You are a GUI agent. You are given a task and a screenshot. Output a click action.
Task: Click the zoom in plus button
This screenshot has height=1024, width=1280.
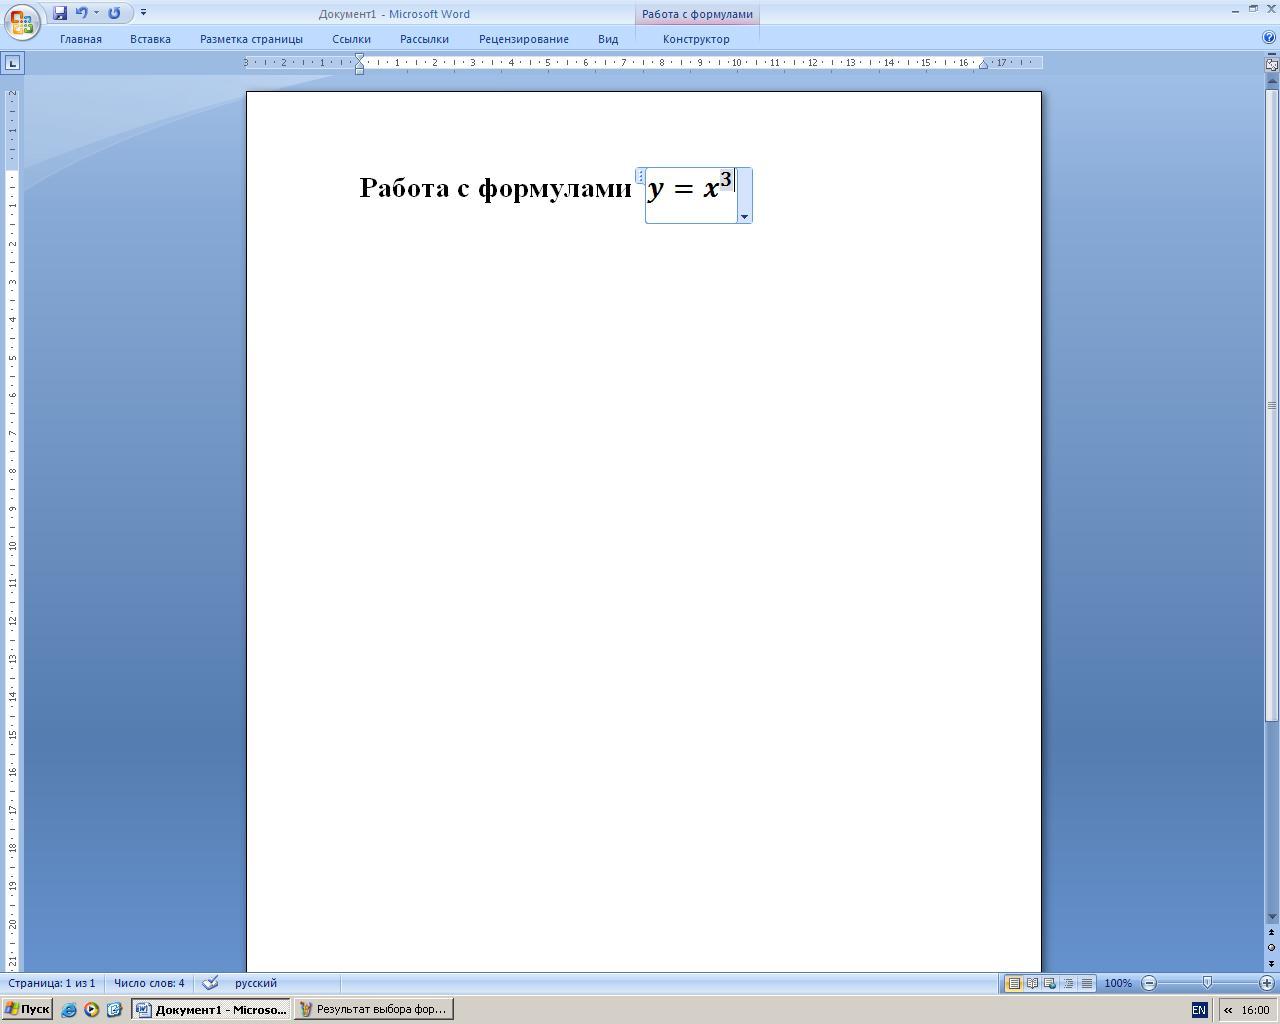tap(1266, 983)
